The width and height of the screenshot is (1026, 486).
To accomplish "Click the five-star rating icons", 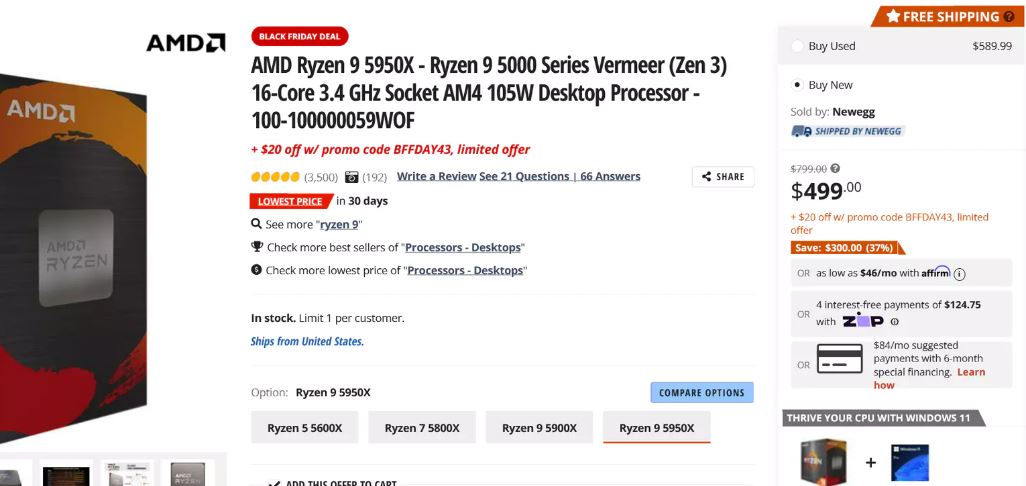I will pyautogui.click(x=275, y=177).
